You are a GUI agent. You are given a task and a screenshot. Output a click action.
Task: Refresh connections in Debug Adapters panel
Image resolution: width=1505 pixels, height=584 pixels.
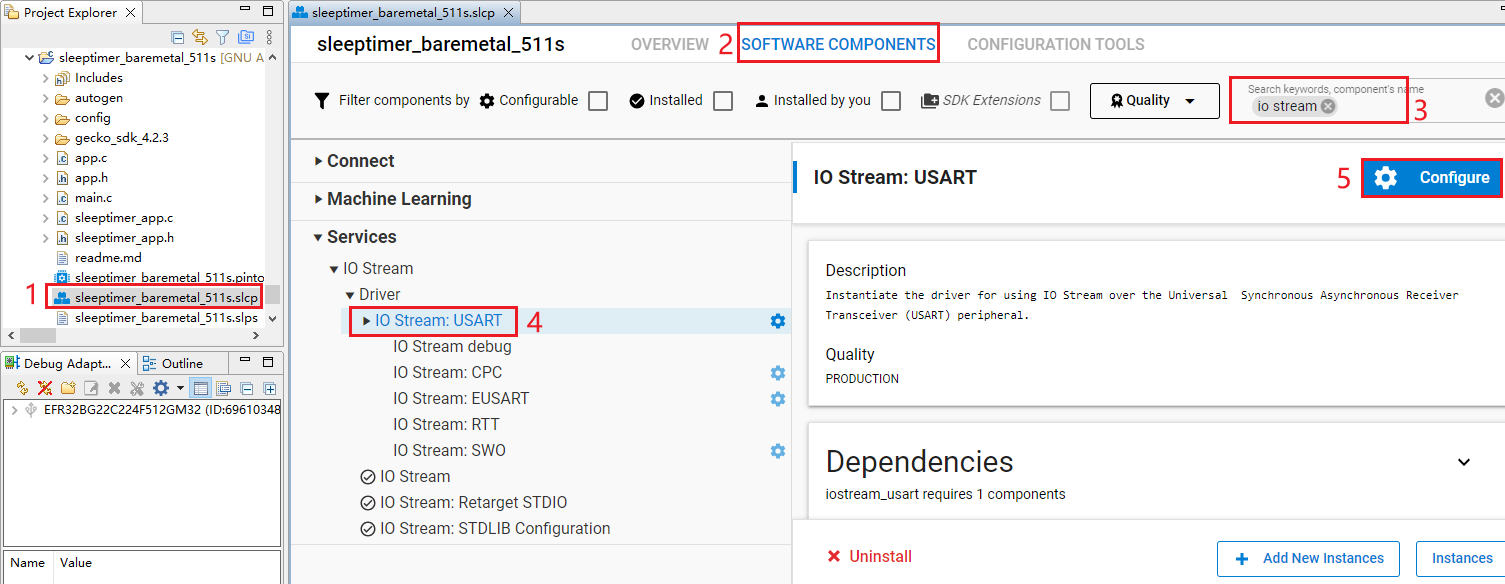click(x=22, y=388)
